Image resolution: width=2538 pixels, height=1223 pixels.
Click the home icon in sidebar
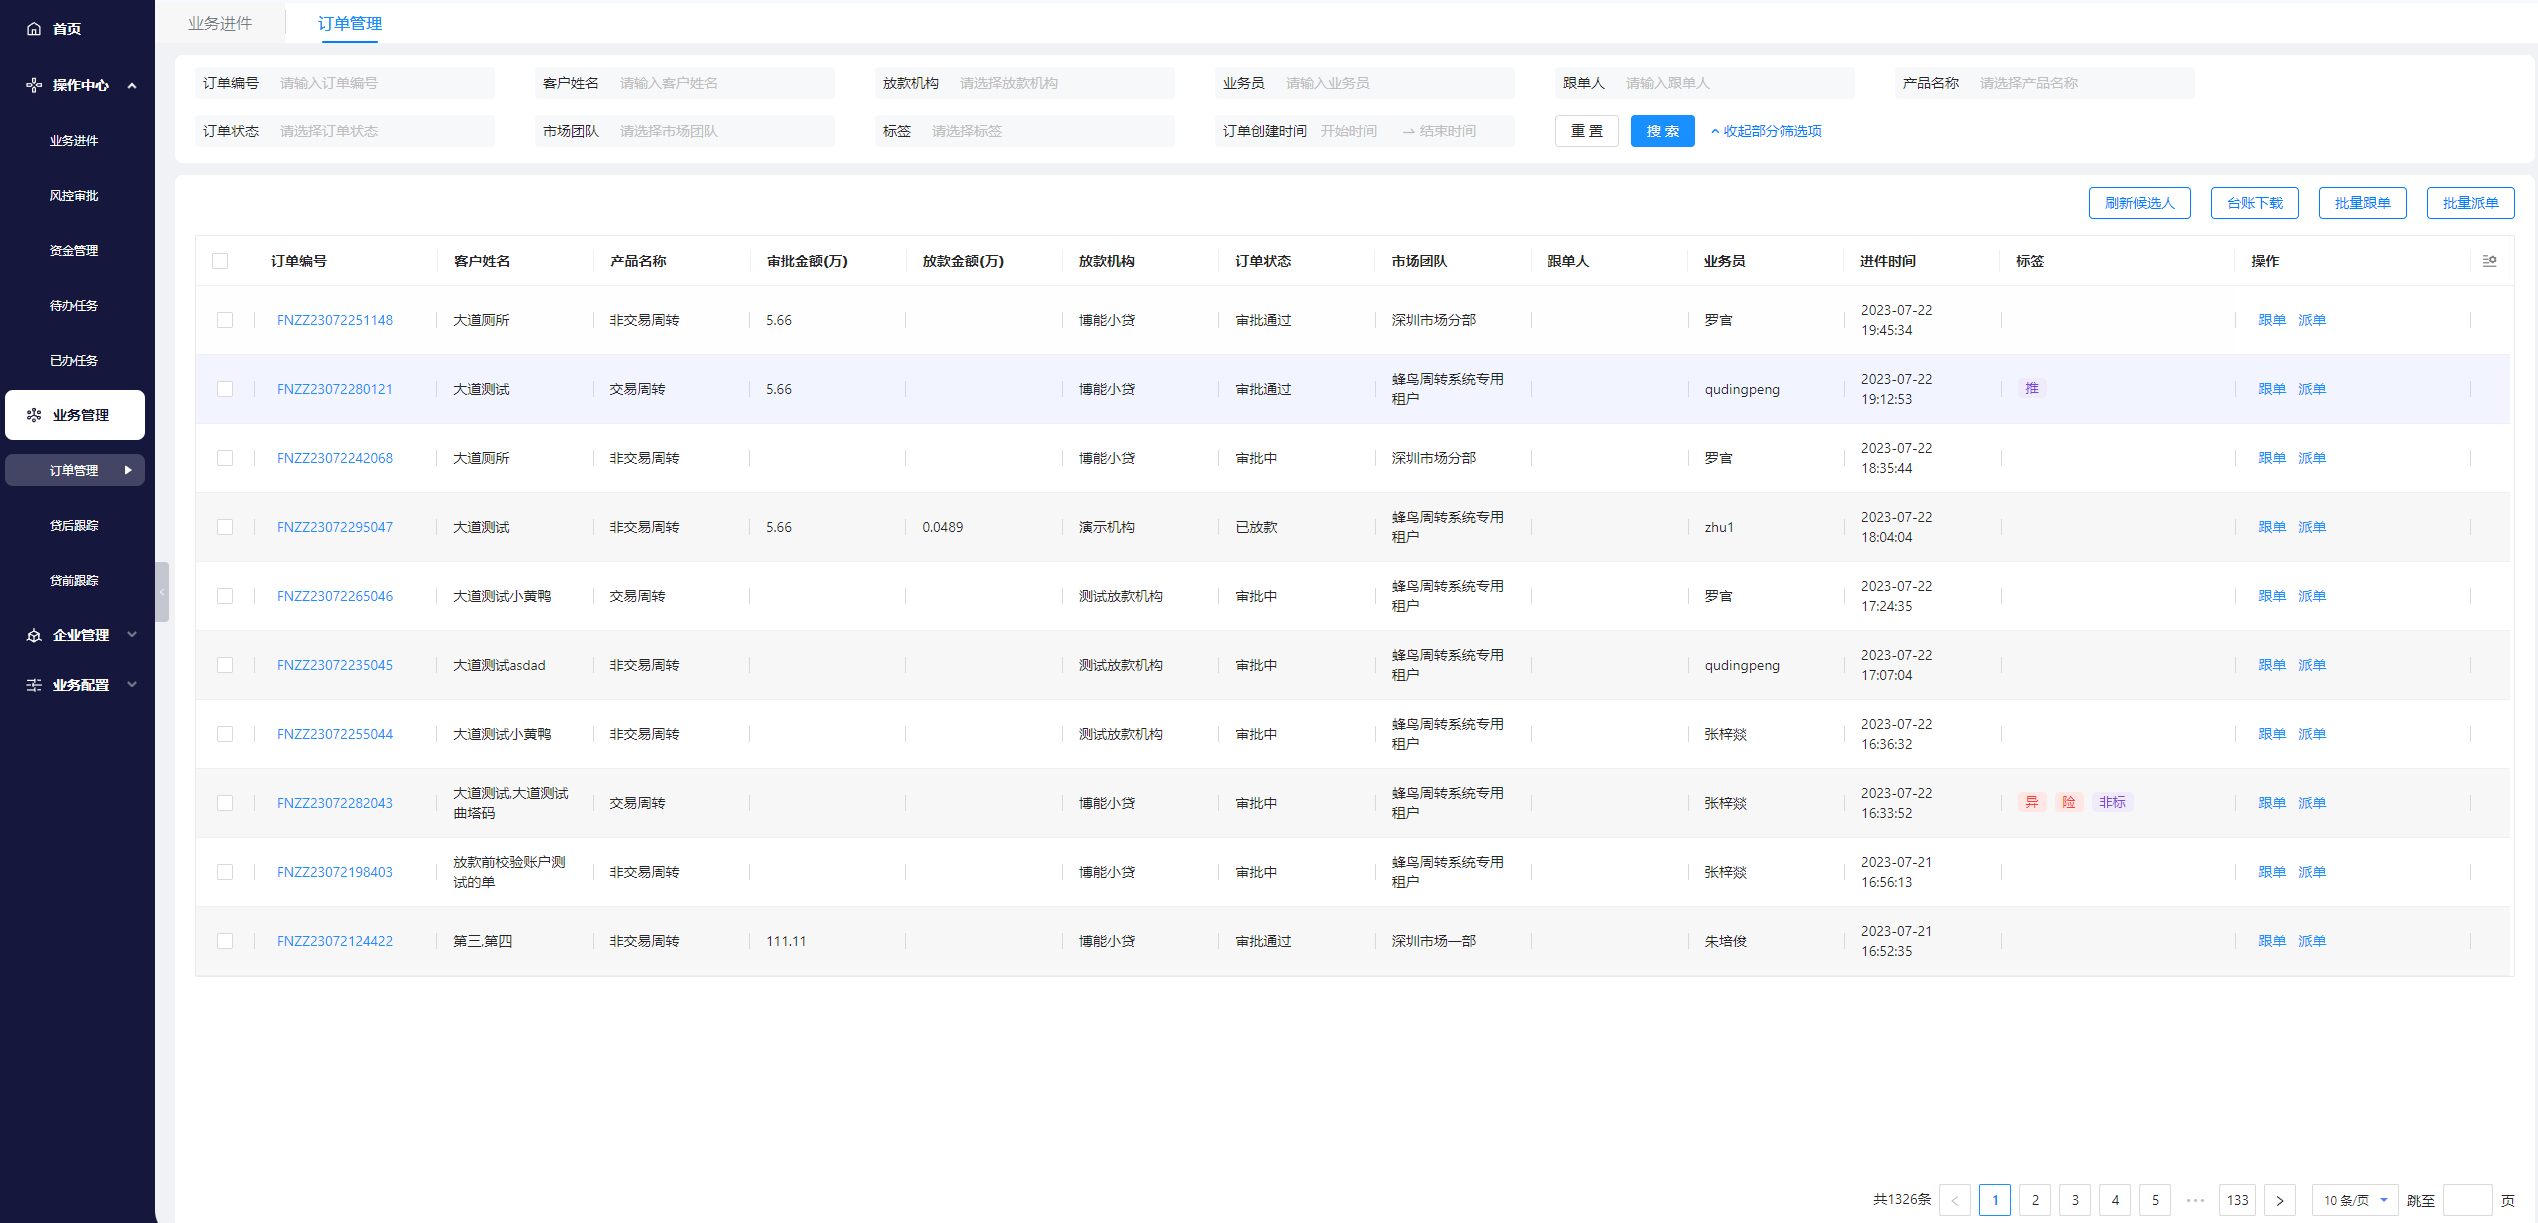(x=34, y=29)
